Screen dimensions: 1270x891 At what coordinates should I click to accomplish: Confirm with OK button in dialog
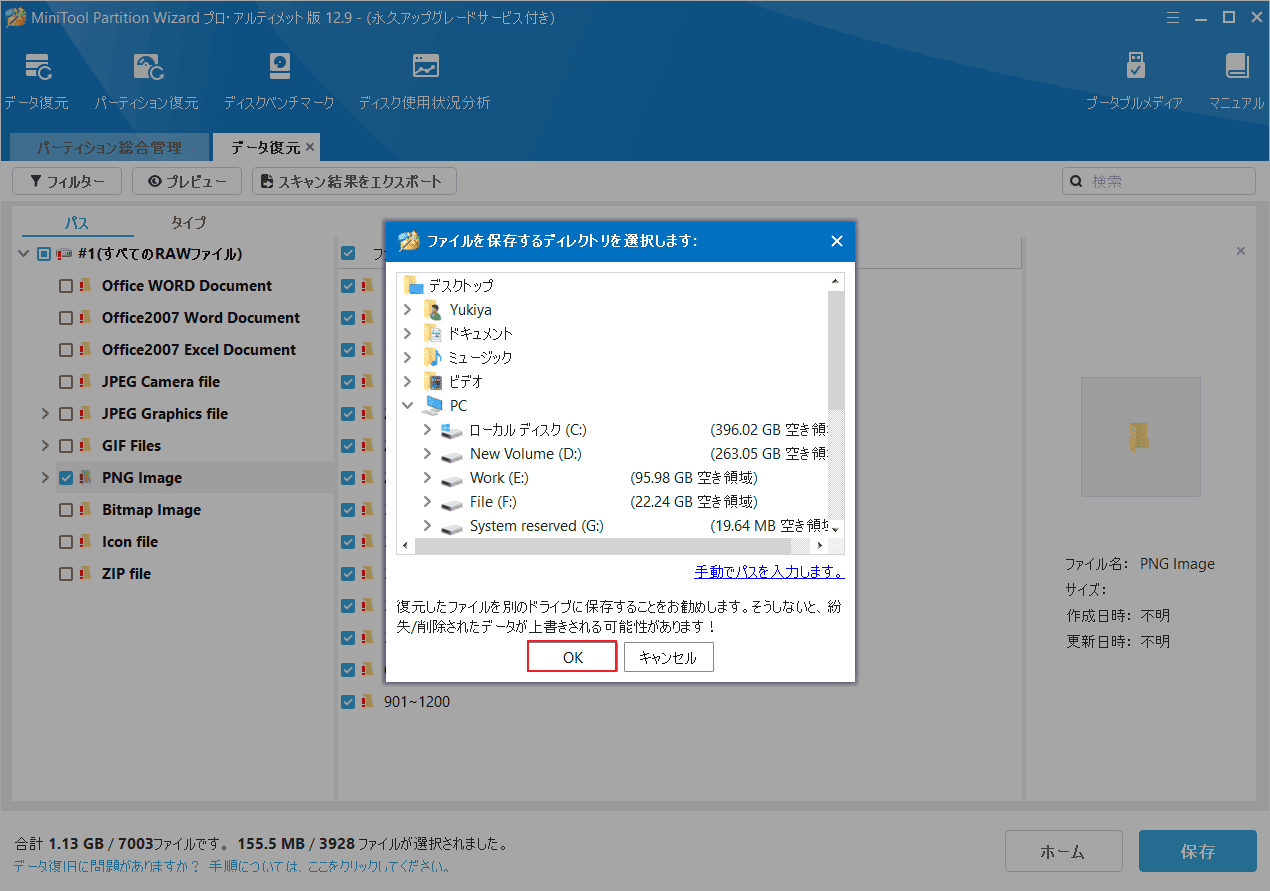tap(572, 657)
